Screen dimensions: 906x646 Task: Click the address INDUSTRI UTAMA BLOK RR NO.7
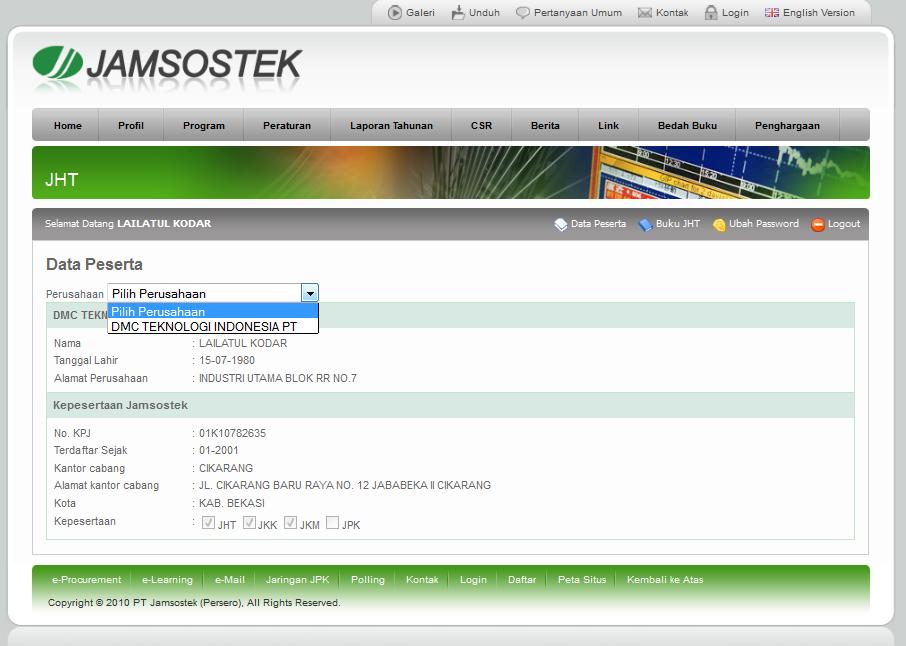(278, 378)
